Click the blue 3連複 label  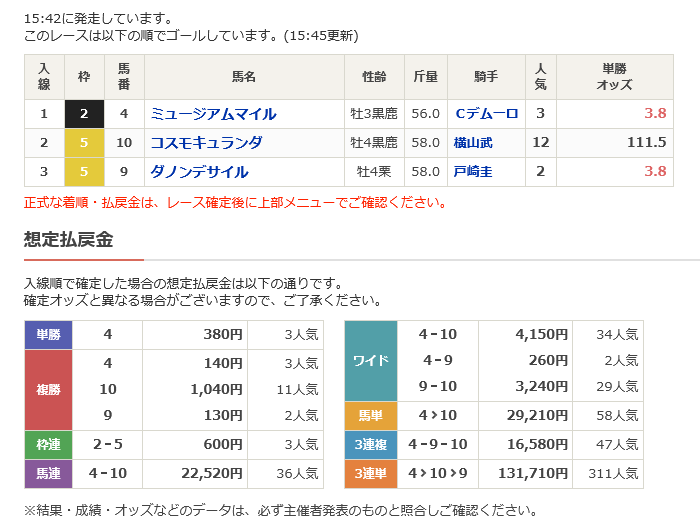point(371,445)
